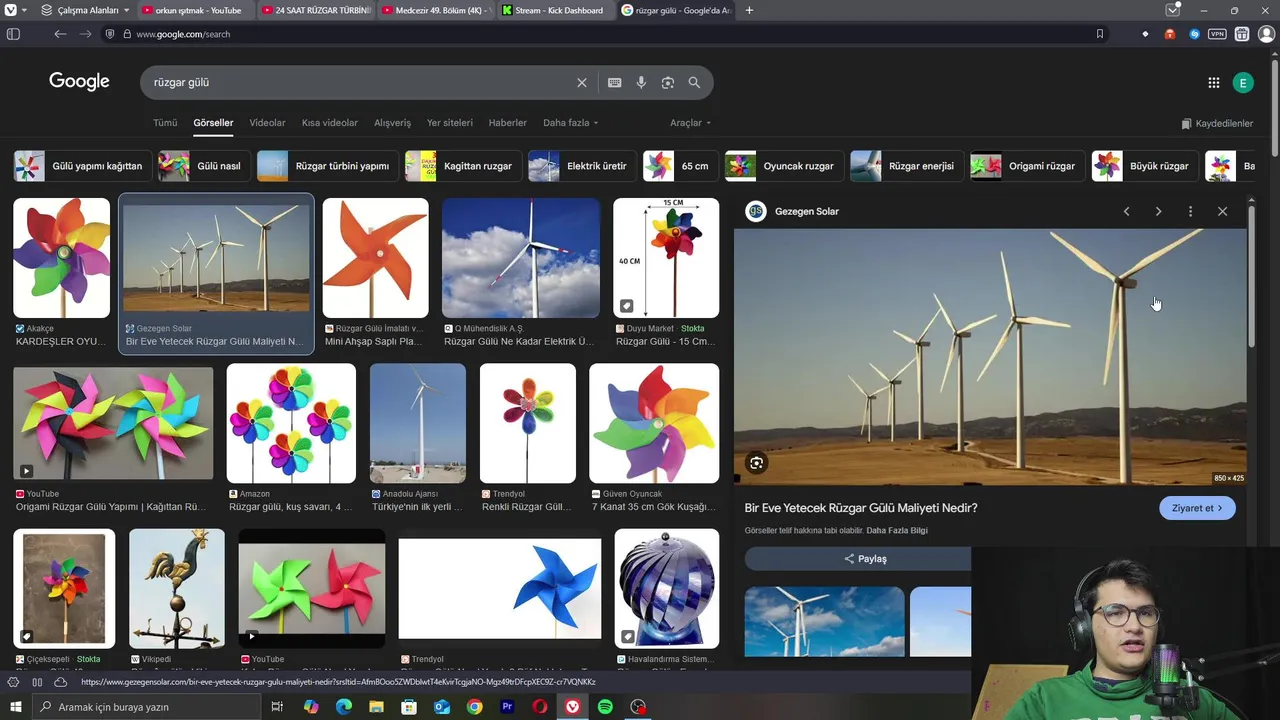
Task: Open Task View on the taskbar
Action: [278, 707]
